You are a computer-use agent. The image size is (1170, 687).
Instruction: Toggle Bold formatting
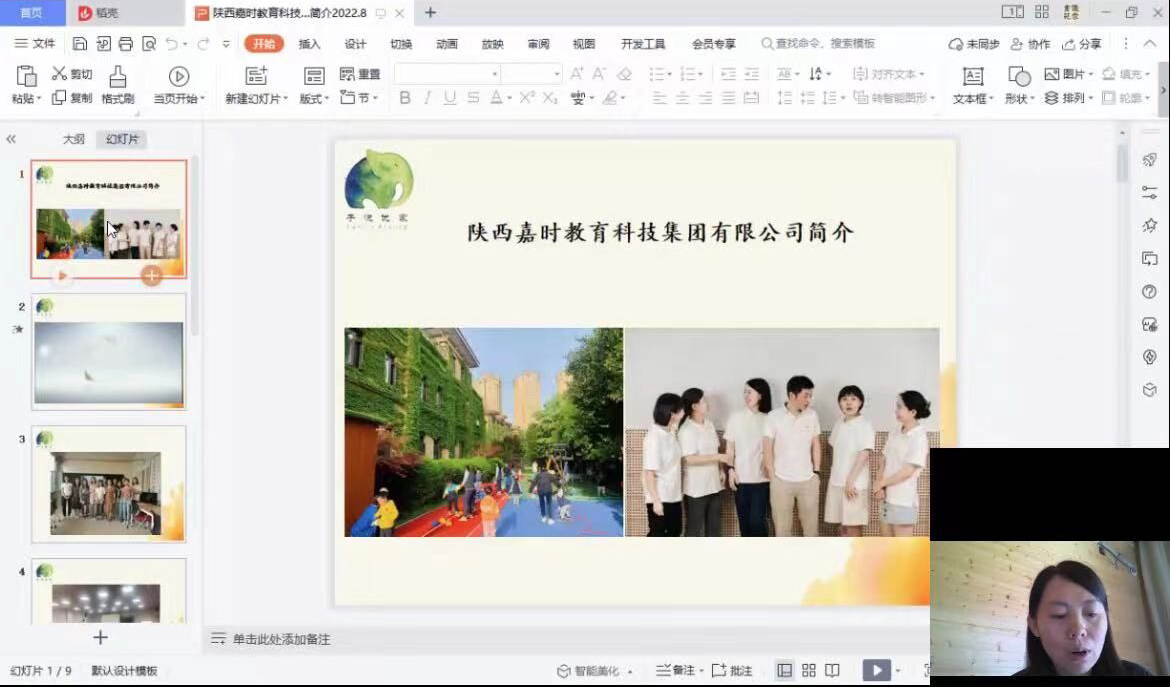pyautogui.click(x=405, y=98)
